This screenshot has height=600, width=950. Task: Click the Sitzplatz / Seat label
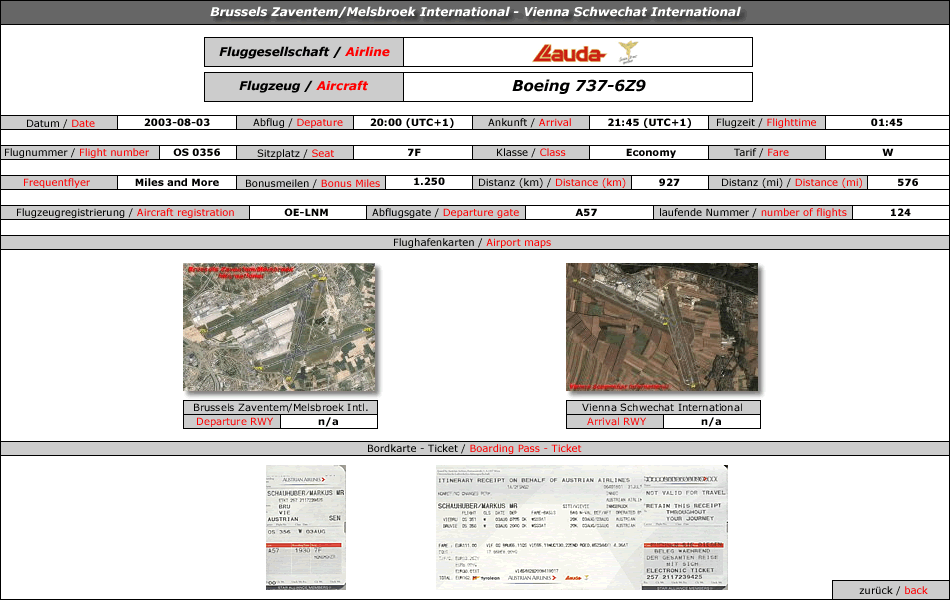click(296, 153)
